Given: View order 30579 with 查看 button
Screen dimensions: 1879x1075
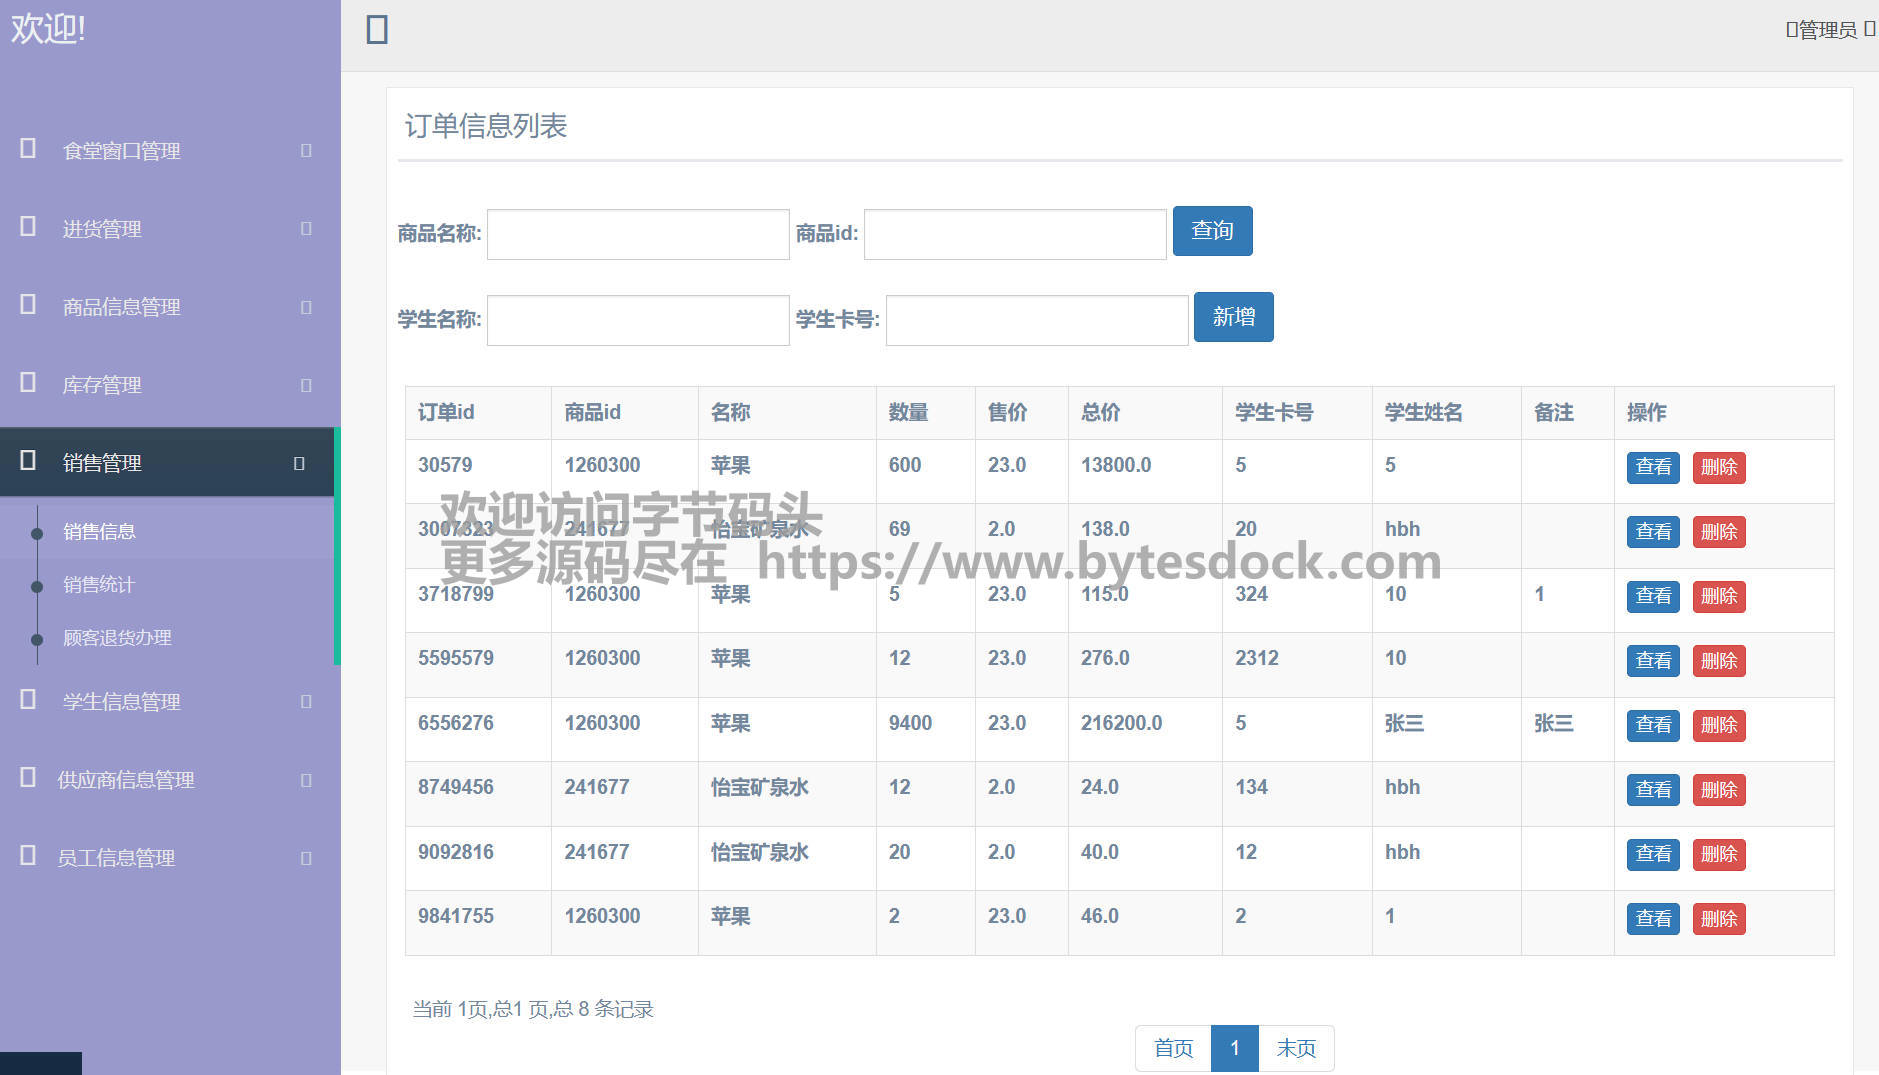Looking at the screenshot, I should (x=1652, y=467).
